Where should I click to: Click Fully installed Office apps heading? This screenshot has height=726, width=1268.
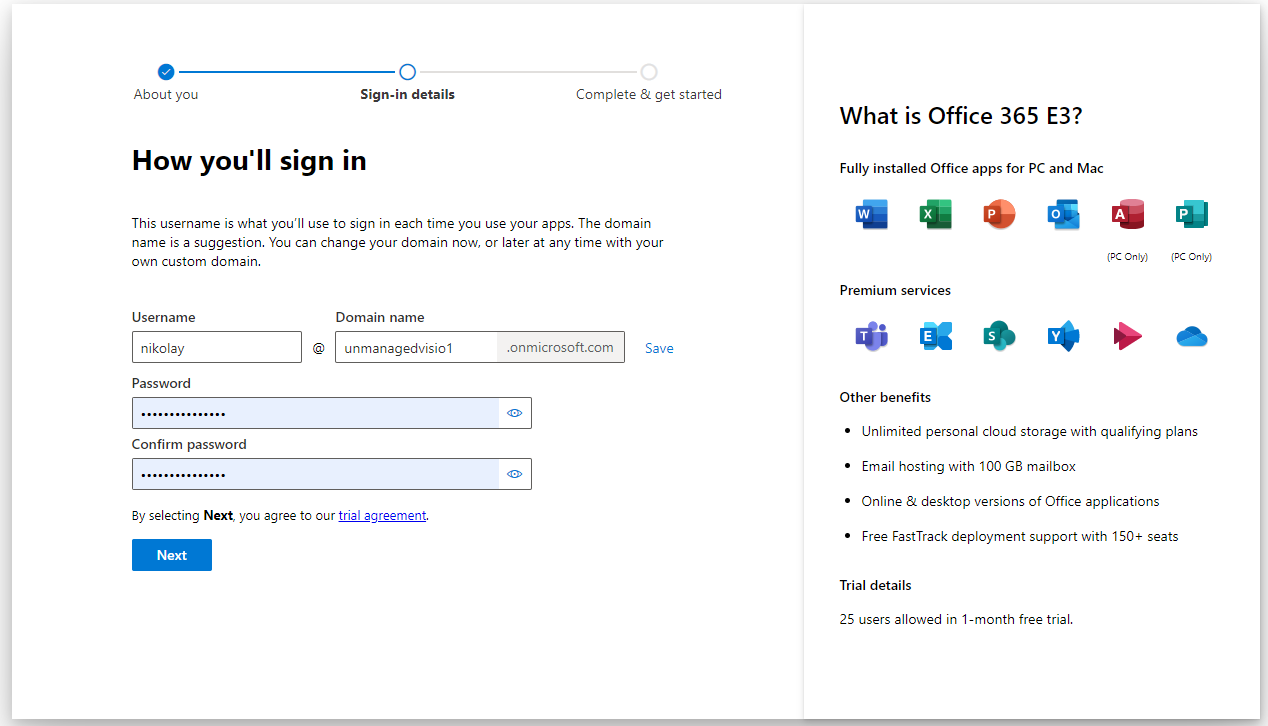(972, 168)
